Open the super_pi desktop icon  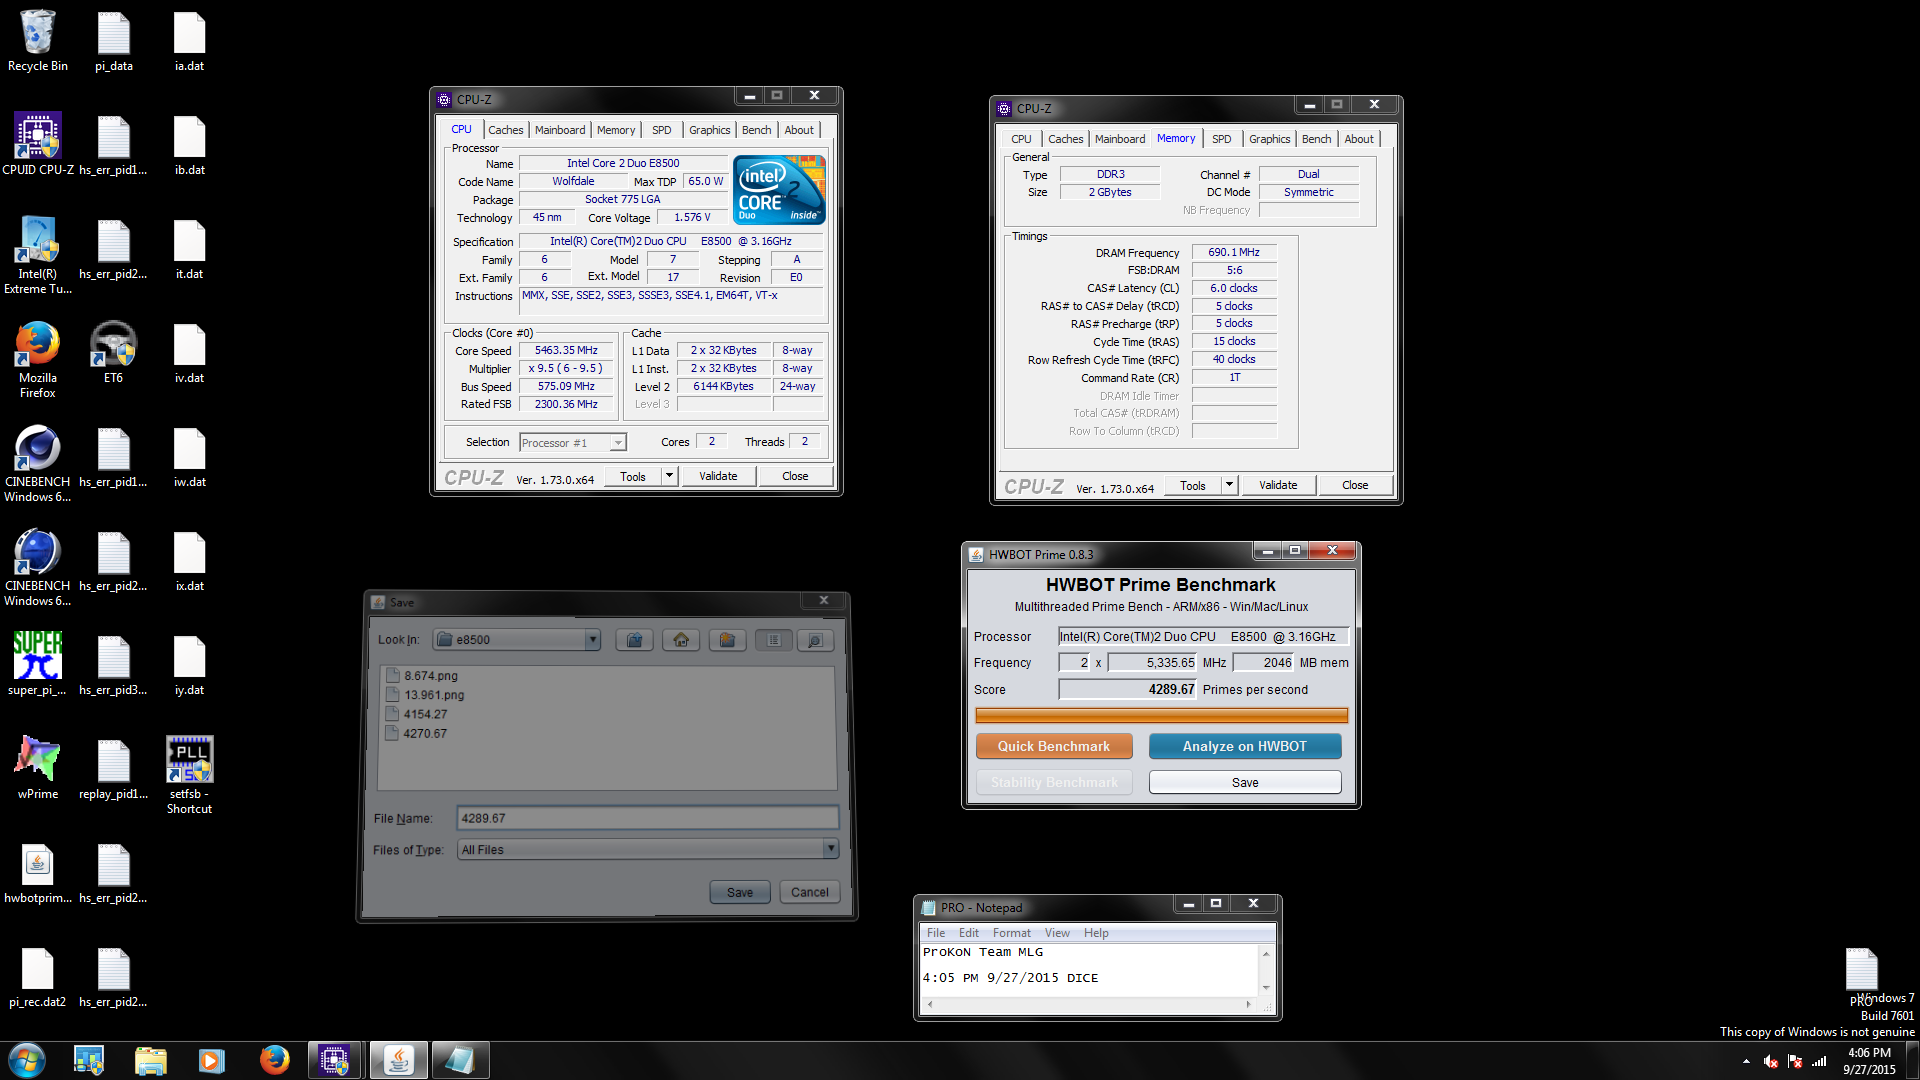point(38,664)
